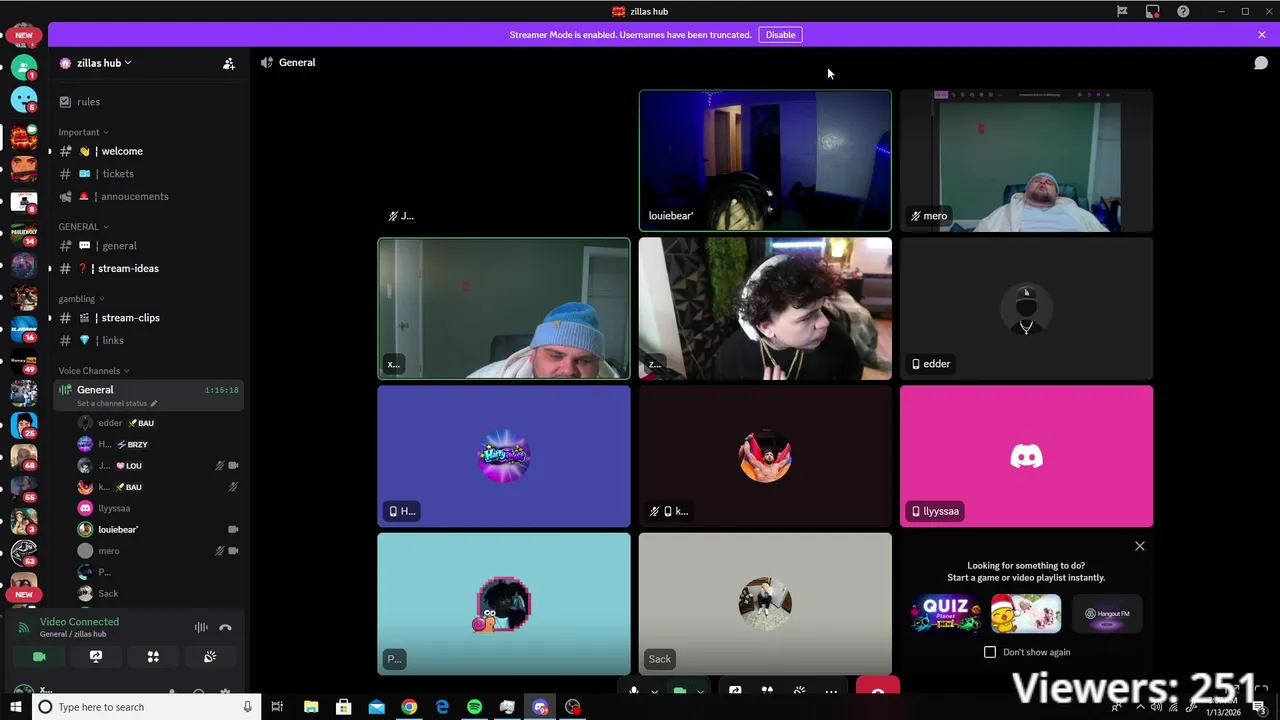The width and height of the screenshot is (1280, 720).
Task: Toggle the green camera in bottom call controls
Action: click(x=680, y=690)
